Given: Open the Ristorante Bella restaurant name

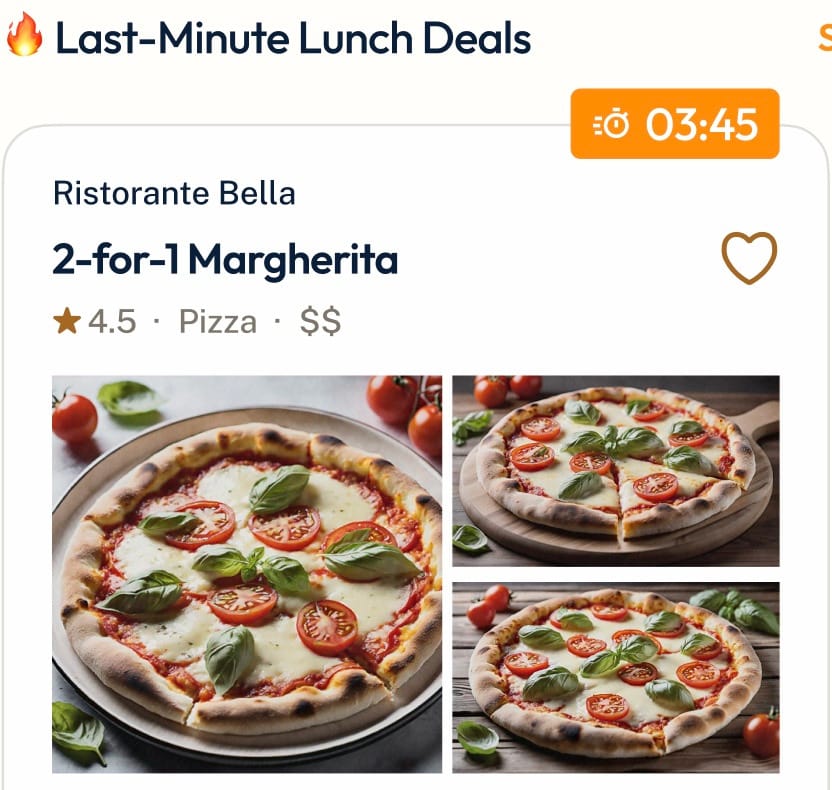Looking at the screenshot, I should pos(174,192).
